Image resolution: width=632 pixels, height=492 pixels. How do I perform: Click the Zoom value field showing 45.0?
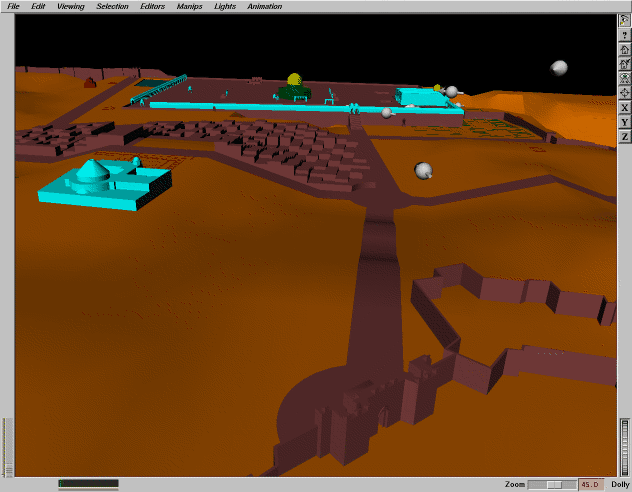click(590, 485)
